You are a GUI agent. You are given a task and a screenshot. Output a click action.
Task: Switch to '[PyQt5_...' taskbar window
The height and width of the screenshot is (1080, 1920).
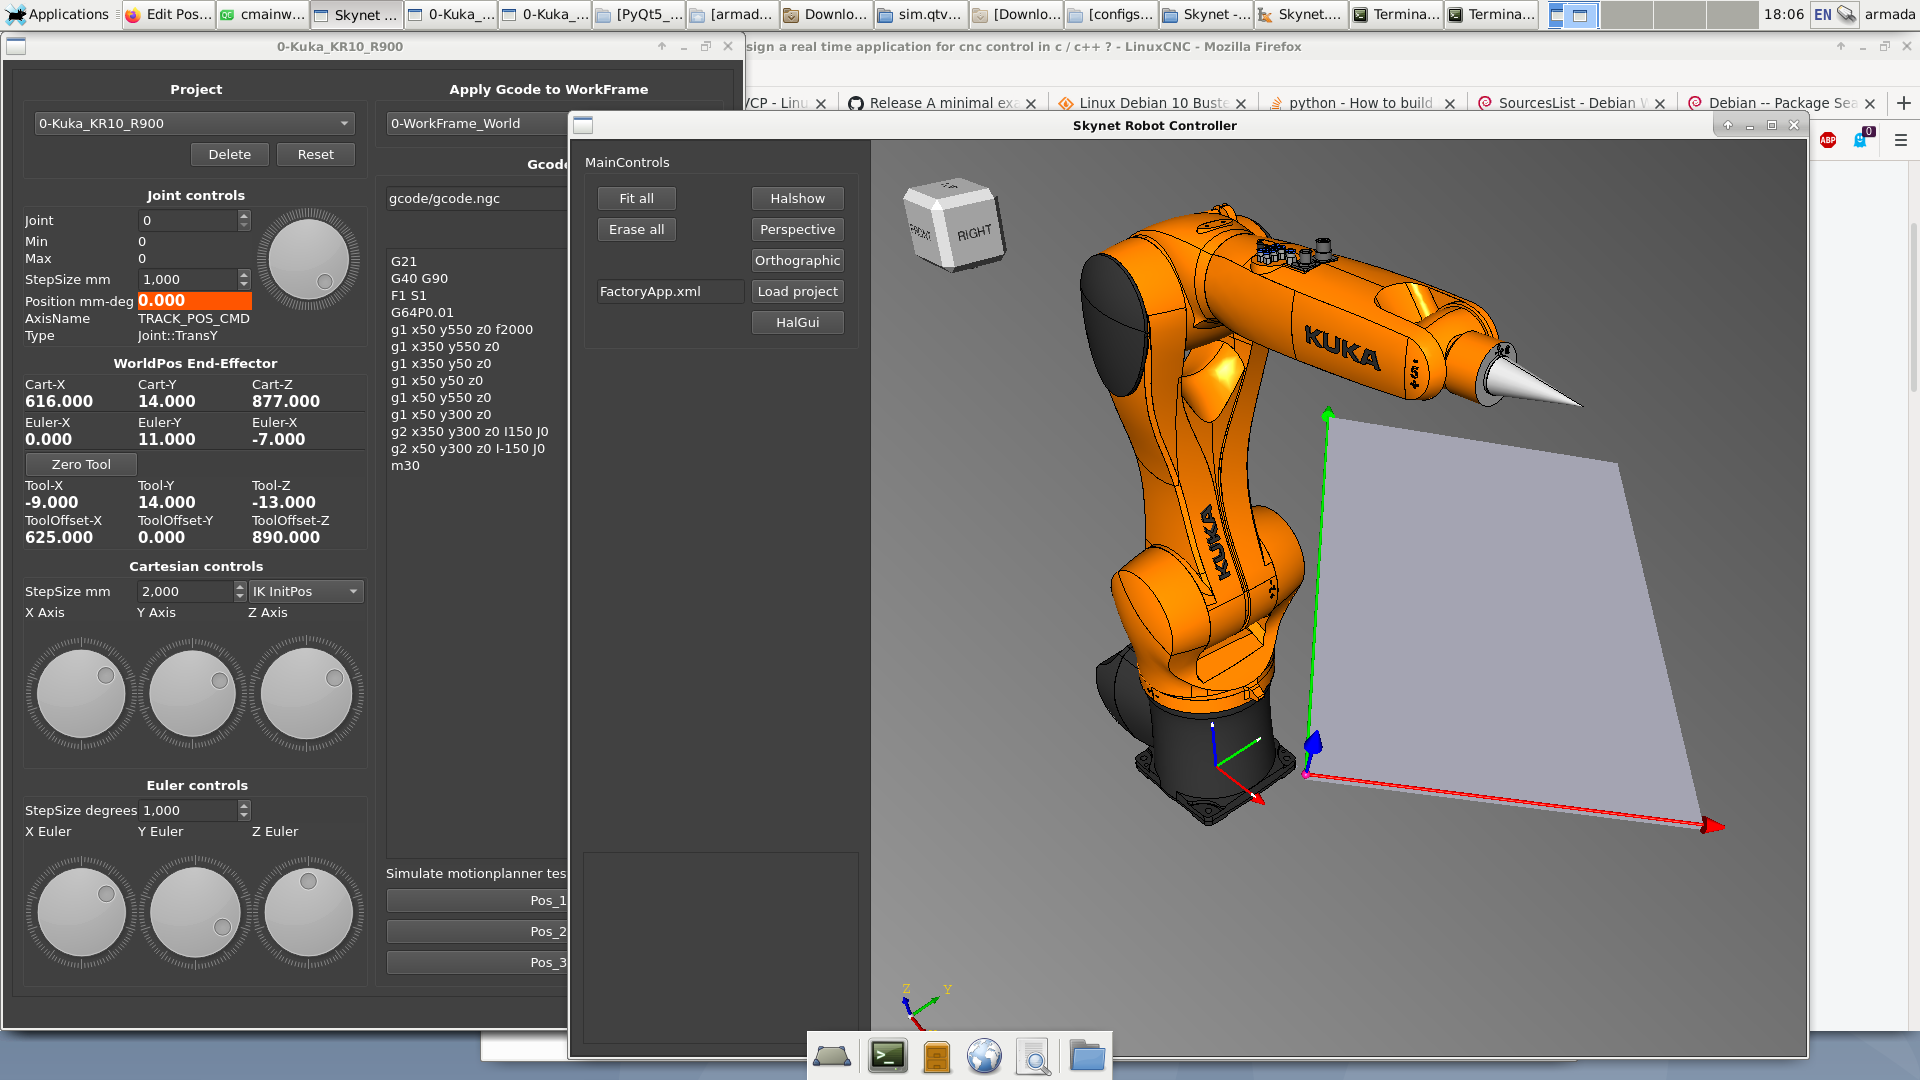(x=639, y=14)
